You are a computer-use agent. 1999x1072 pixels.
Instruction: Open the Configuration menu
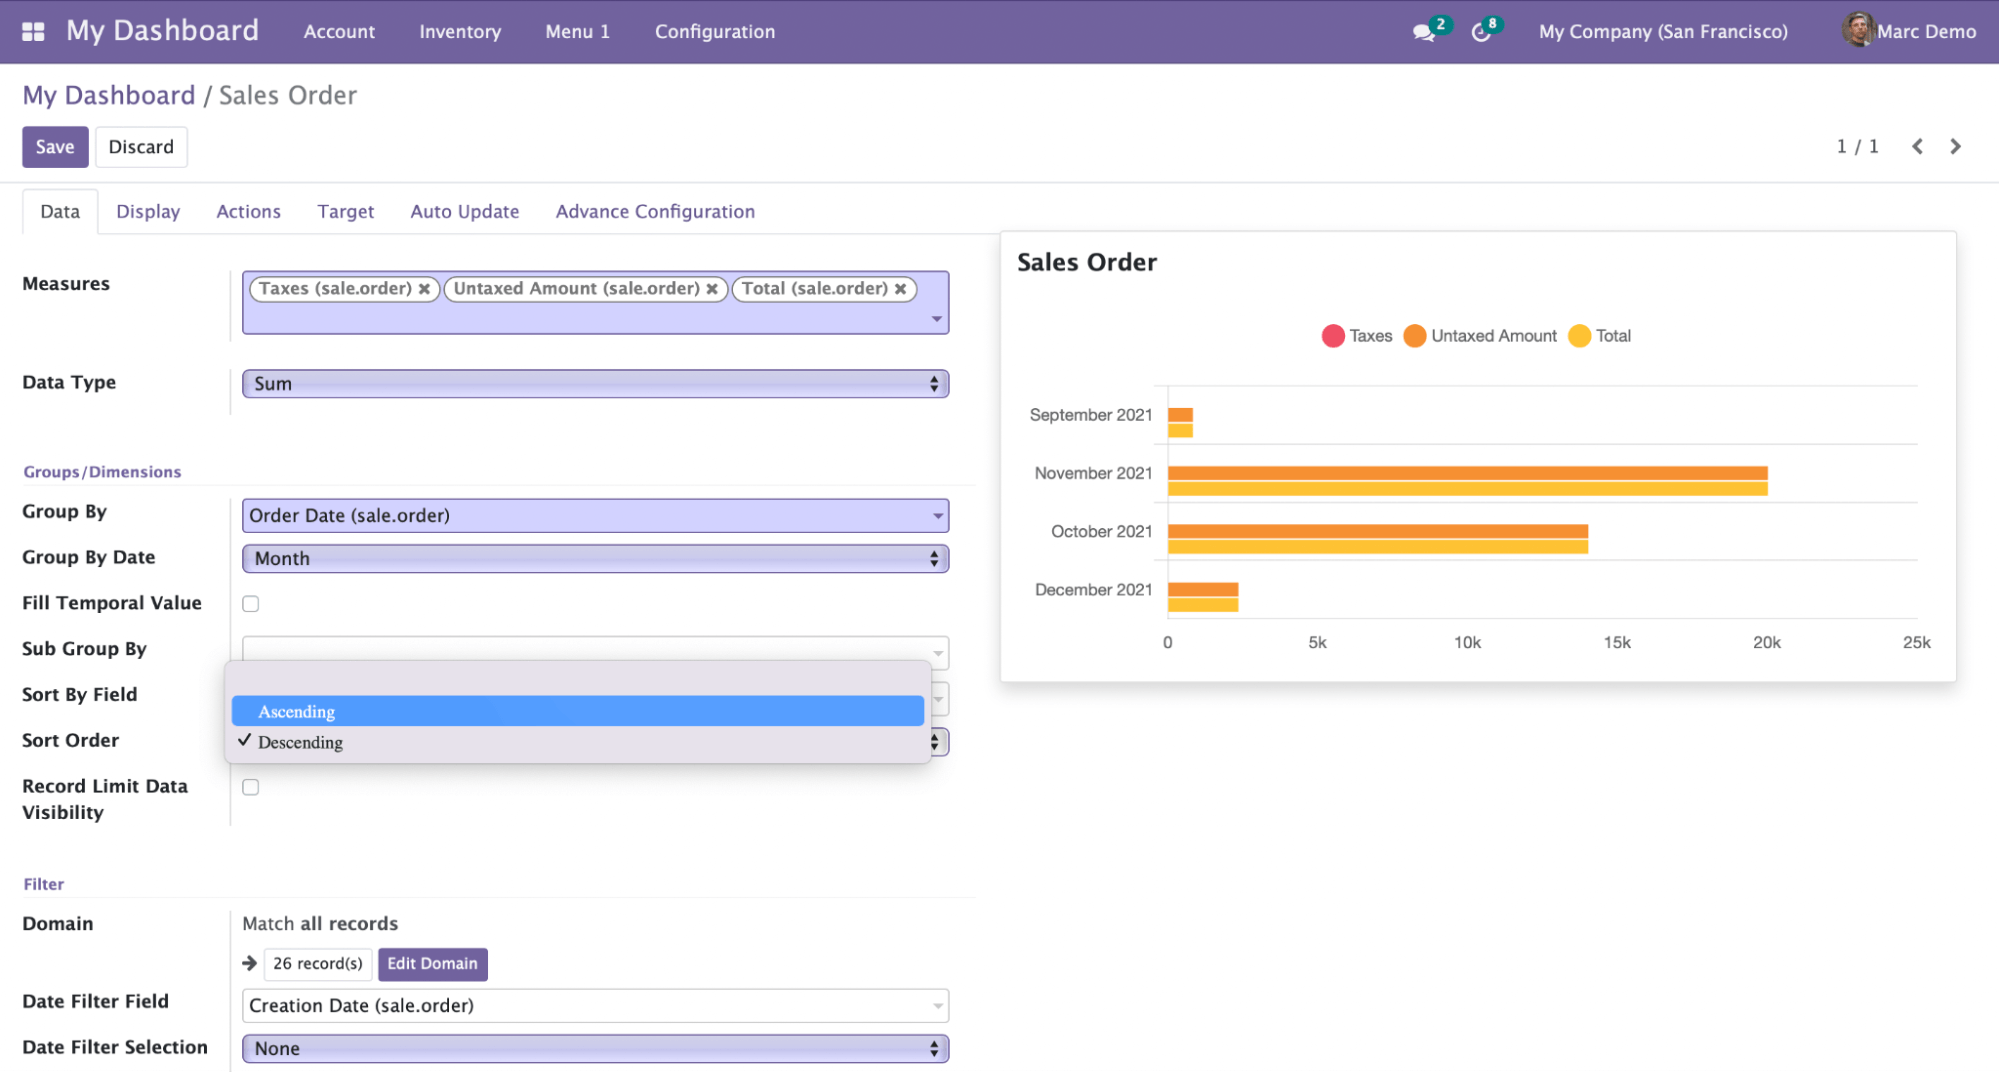click(x=715, y=32)
